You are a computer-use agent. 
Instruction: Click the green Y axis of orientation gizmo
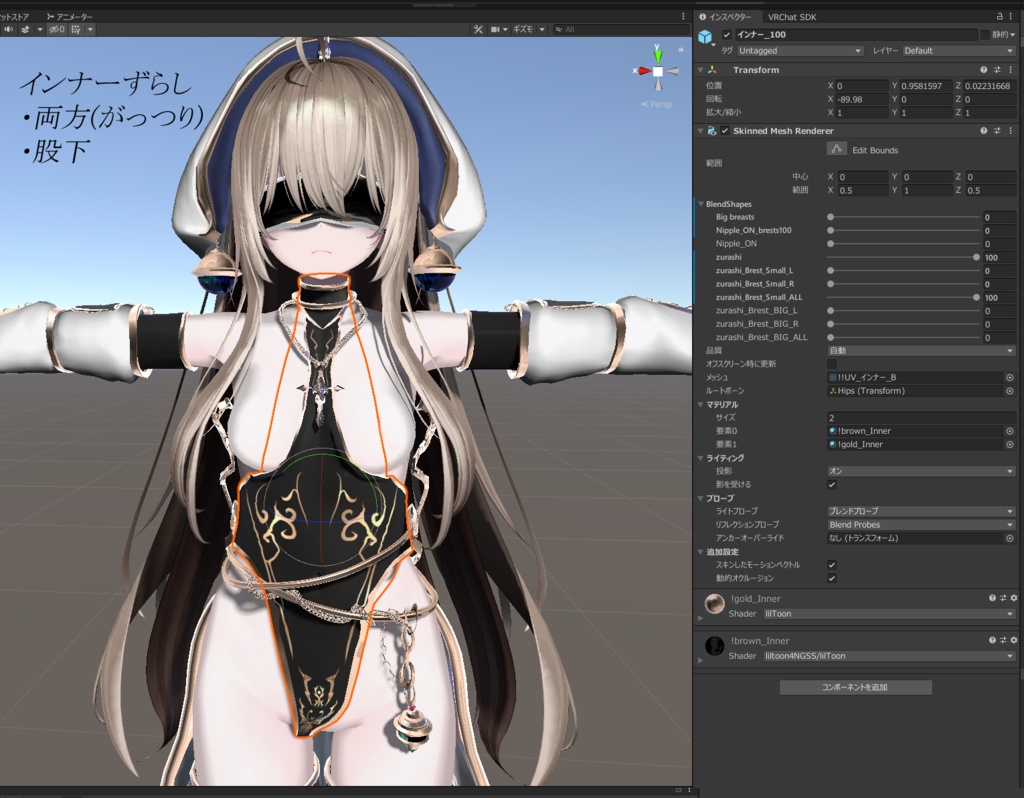[658, 56]
